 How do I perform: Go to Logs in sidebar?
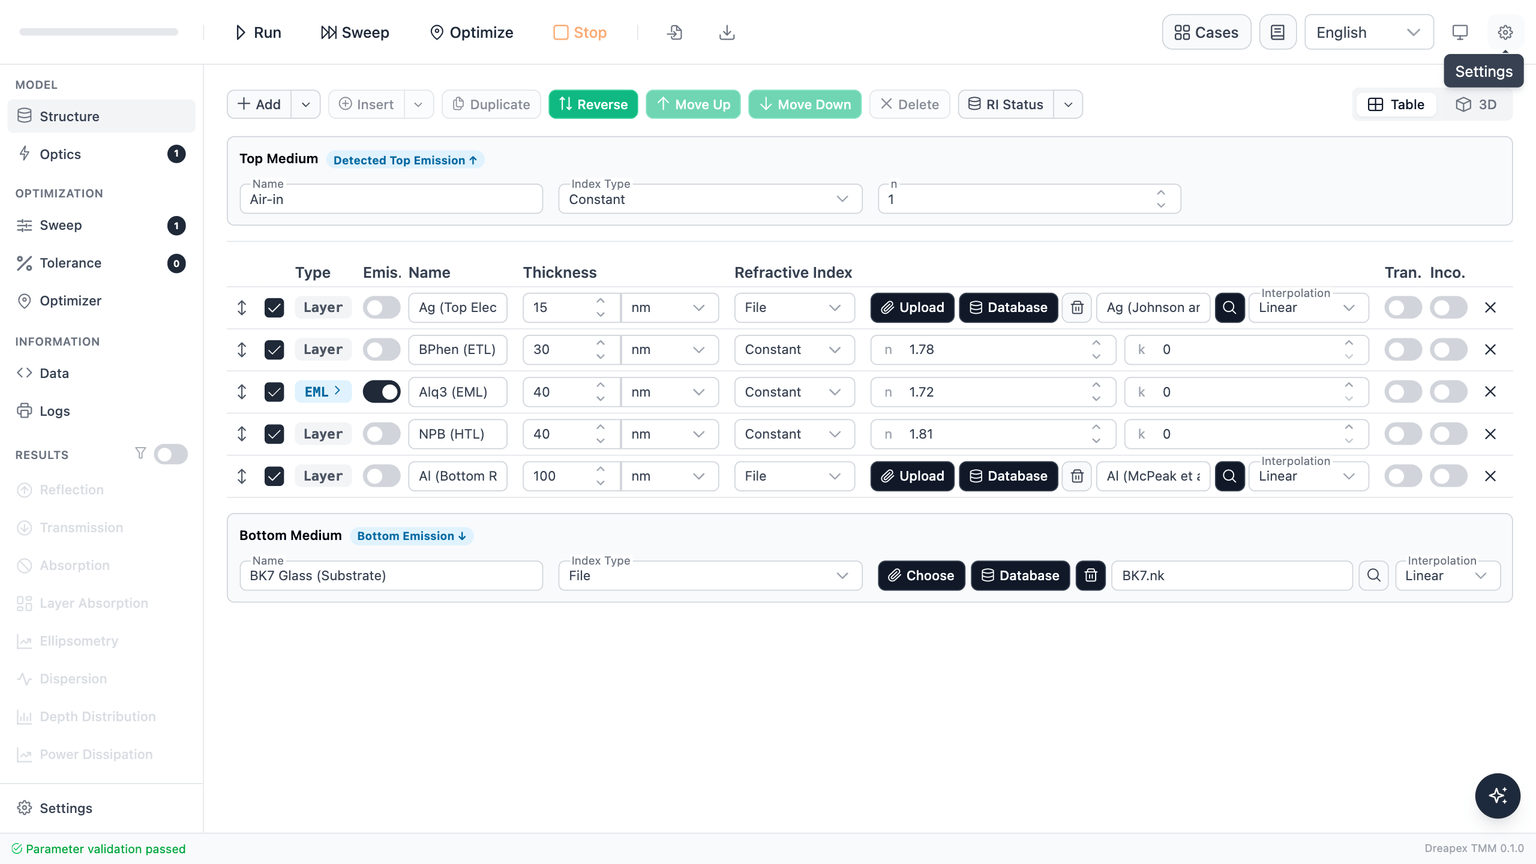(101, 411)
